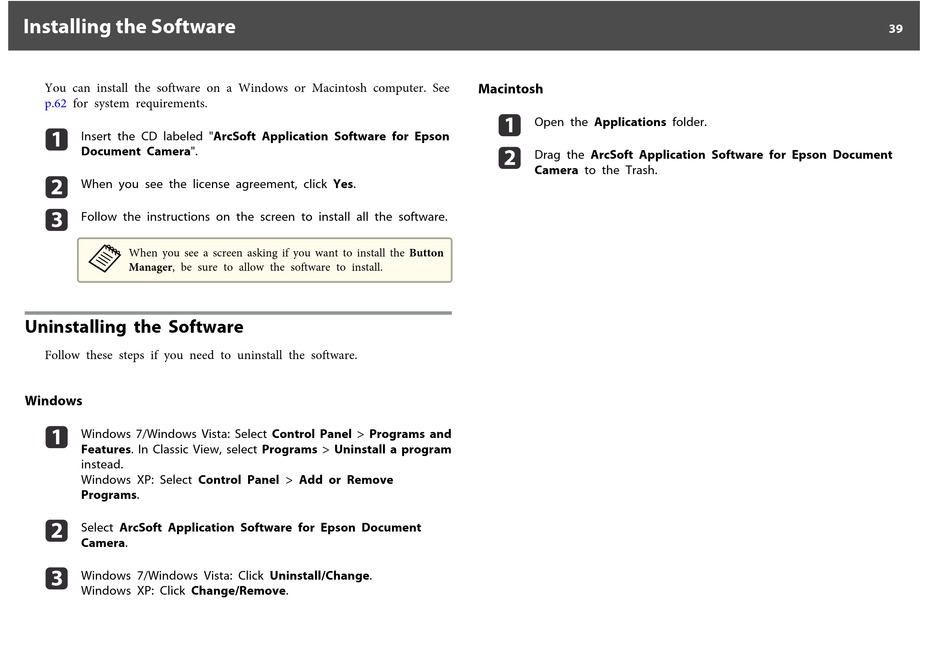Click the step 1 icon beside Insert the CD
The height and width of the screenshot is (660, 950).
(x=57, y=140)
